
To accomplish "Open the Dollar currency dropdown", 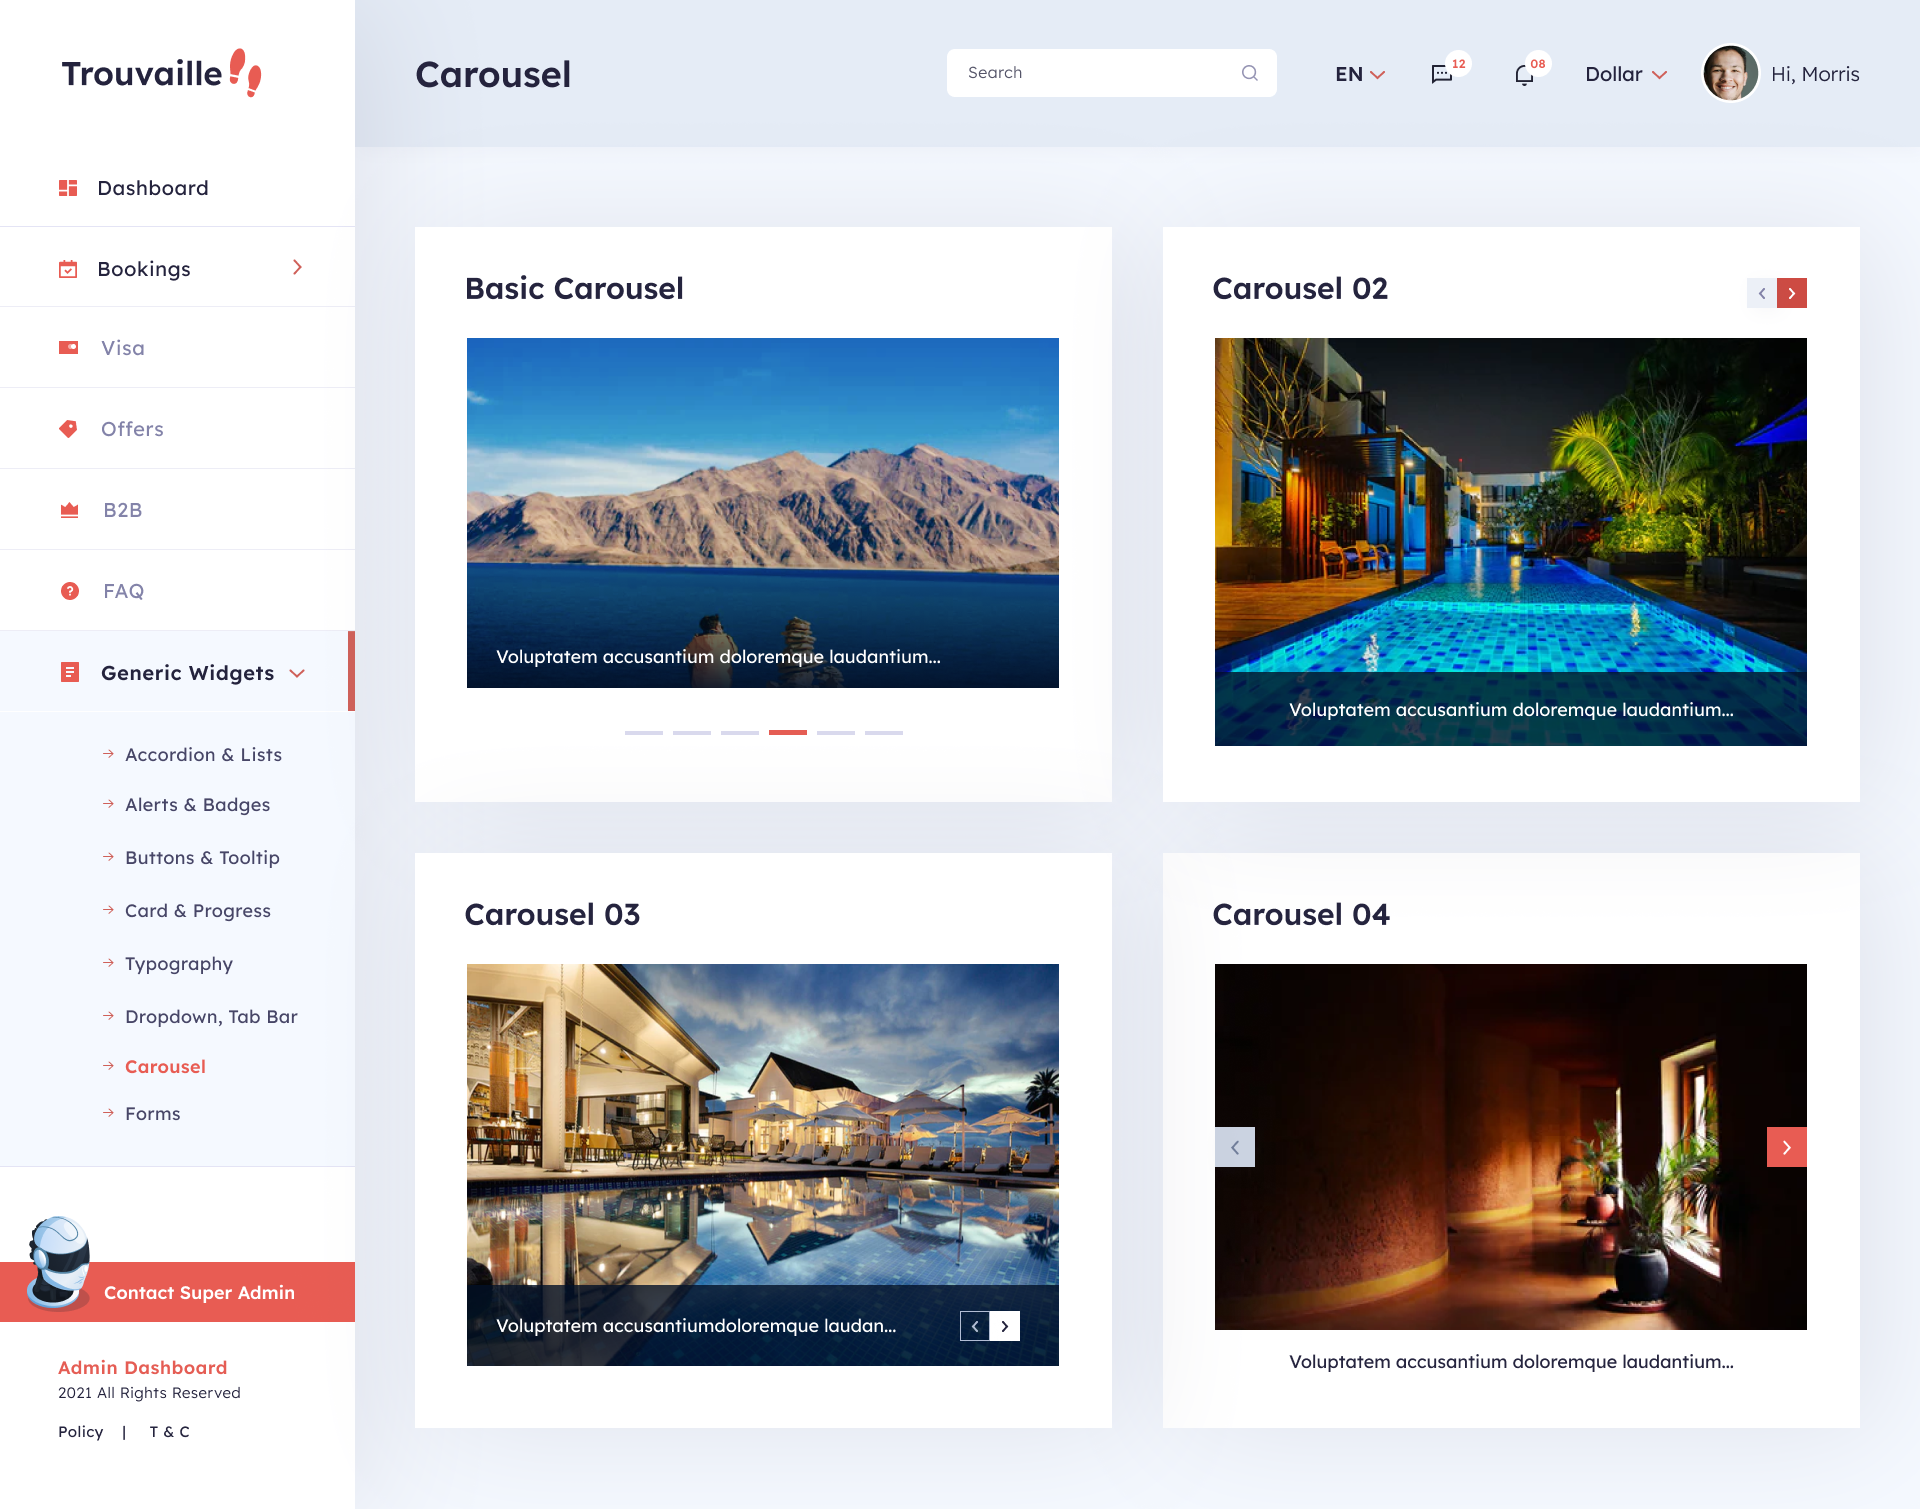I will [x=1626, y=74].
